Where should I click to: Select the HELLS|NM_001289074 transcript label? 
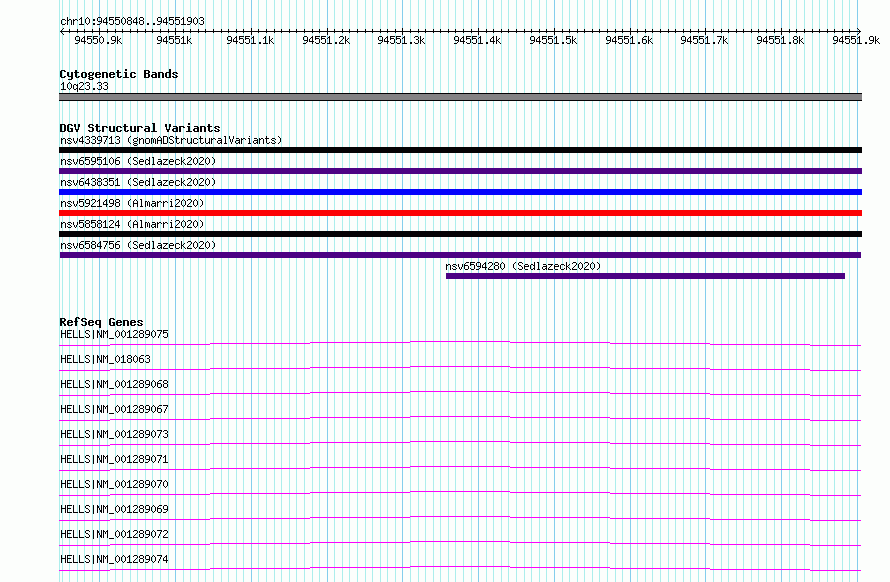(x=114, y=559)
